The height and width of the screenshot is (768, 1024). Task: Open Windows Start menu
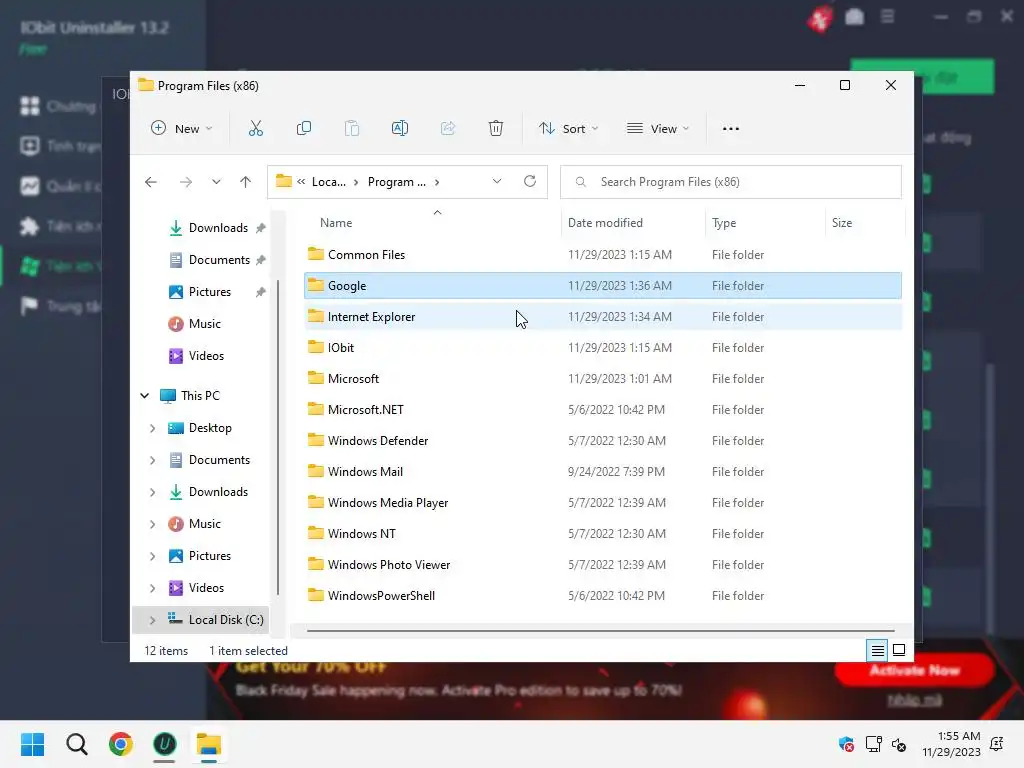click(33, 744)
